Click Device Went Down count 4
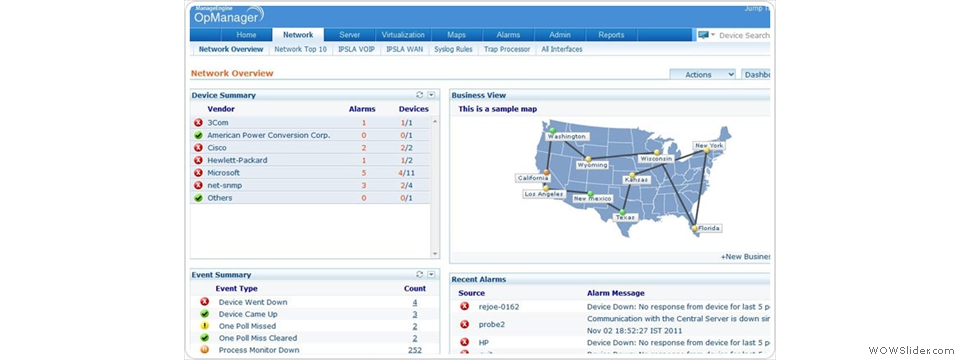This screenshot has height=360, width=960. point(414,302)
